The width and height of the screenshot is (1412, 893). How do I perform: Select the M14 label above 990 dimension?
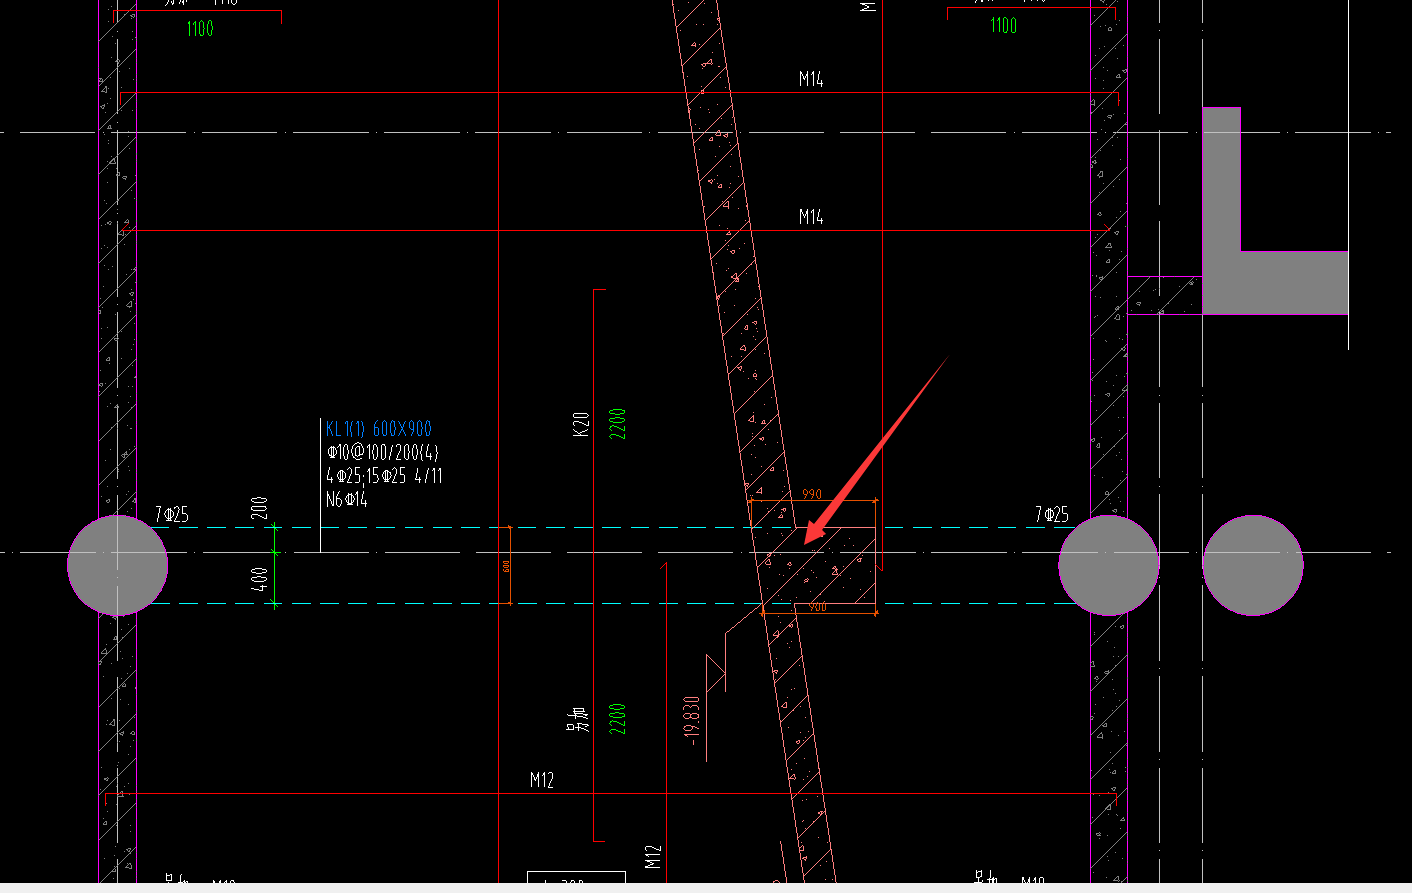pyautogui.click(x=811, y=217)
